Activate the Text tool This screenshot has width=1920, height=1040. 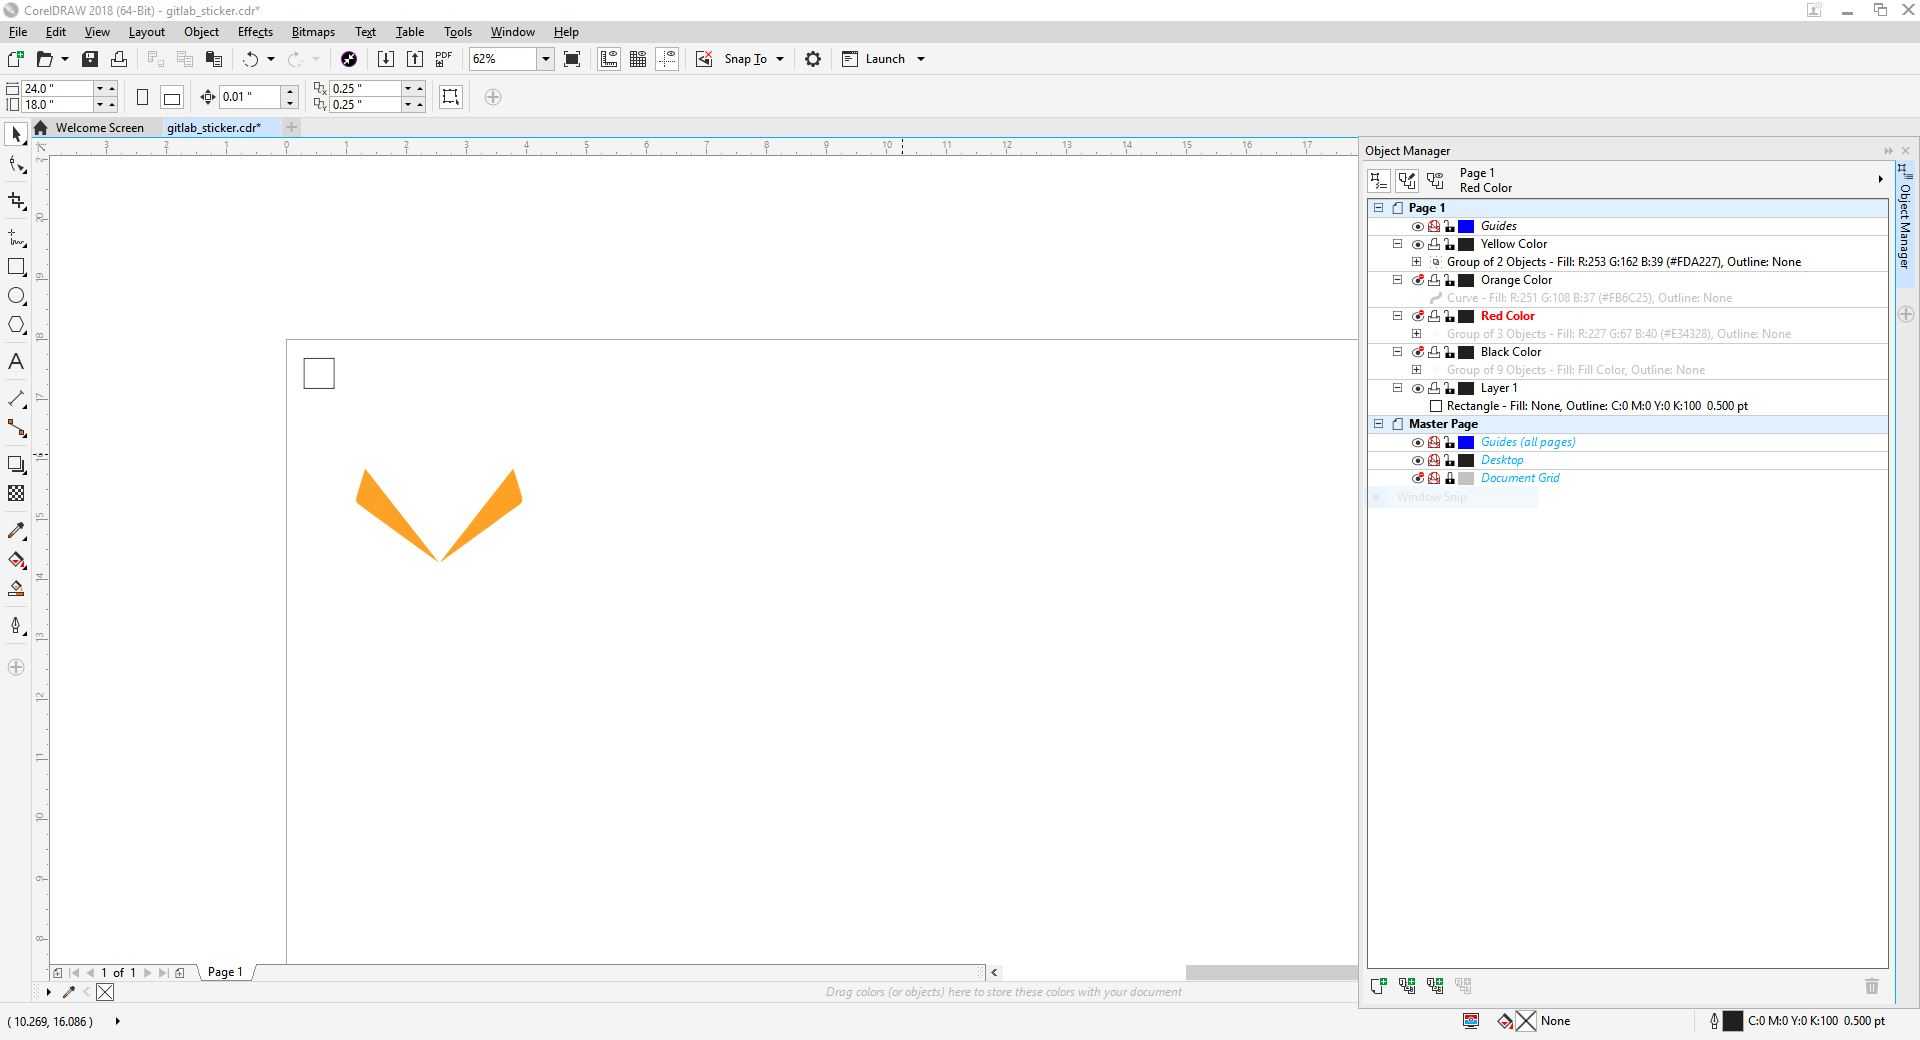point(16,362)
